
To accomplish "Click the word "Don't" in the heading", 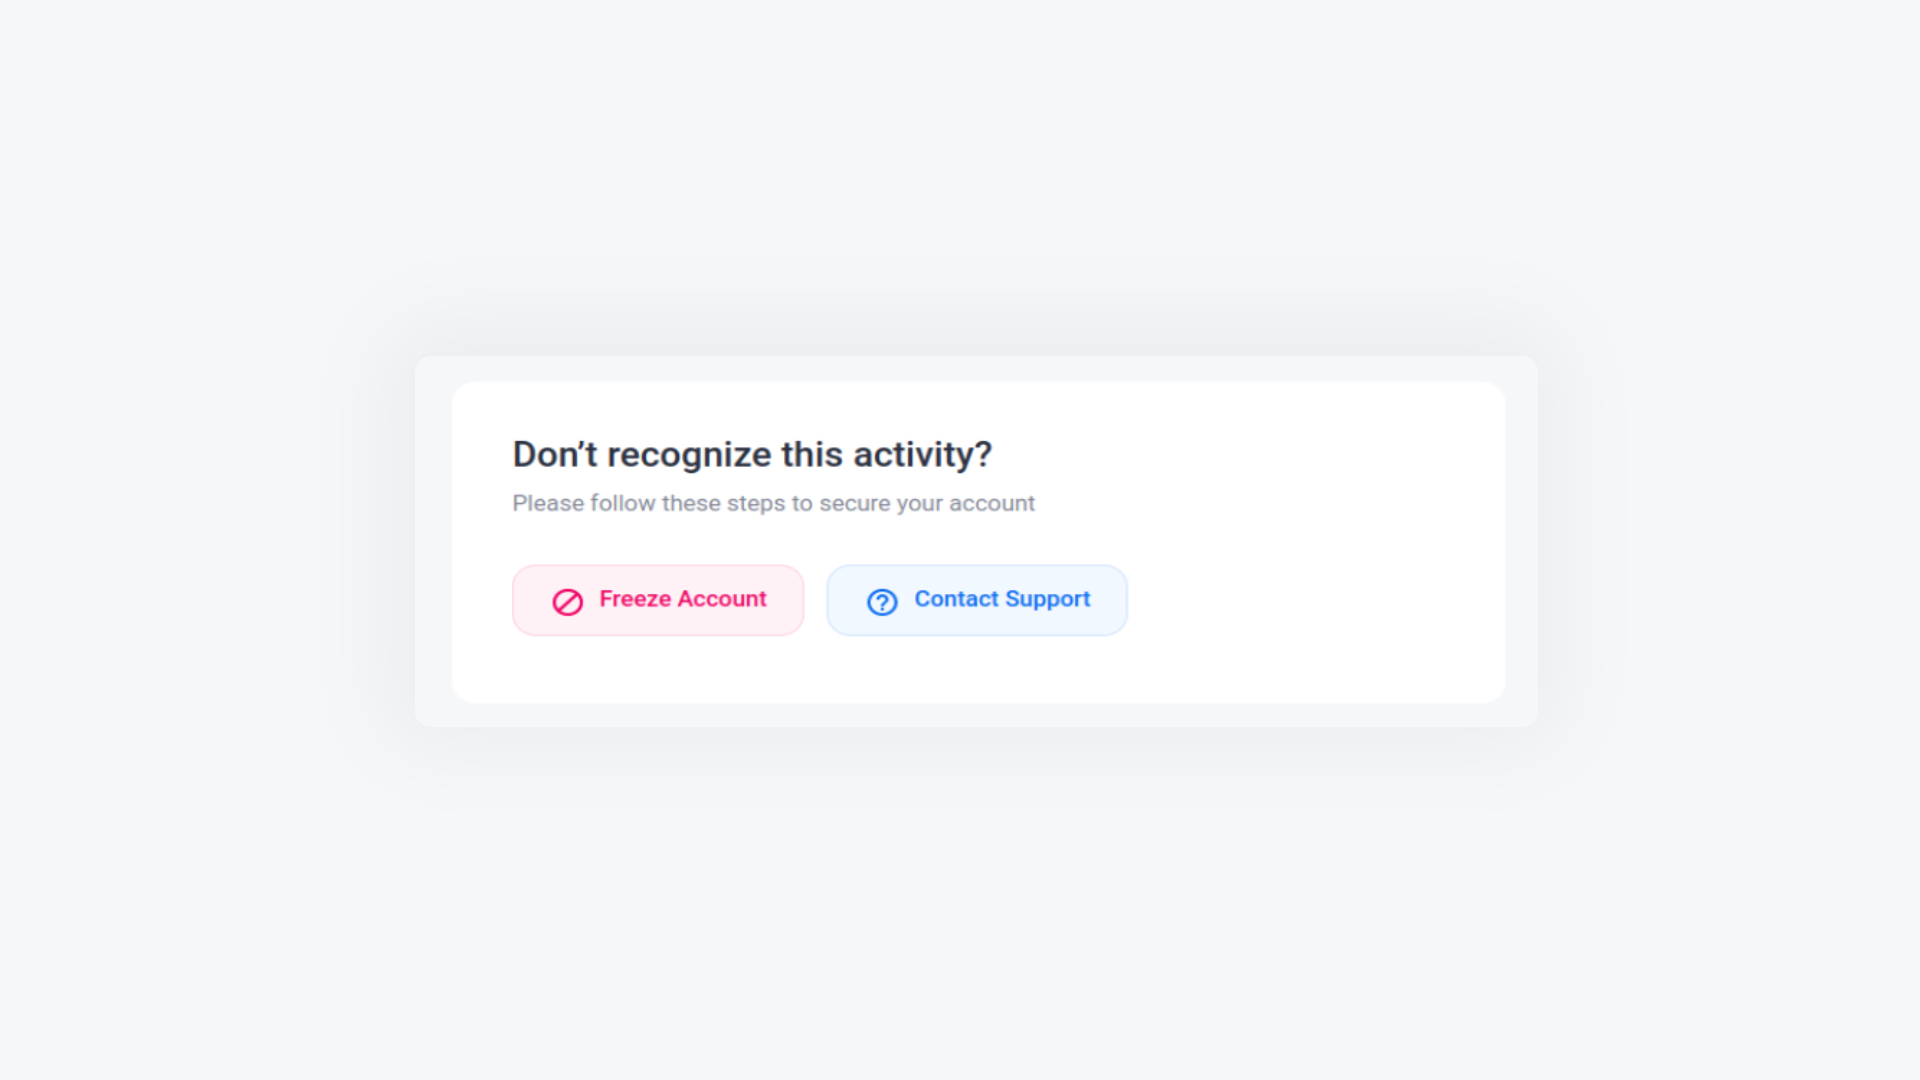I will (x=555, y=455).
